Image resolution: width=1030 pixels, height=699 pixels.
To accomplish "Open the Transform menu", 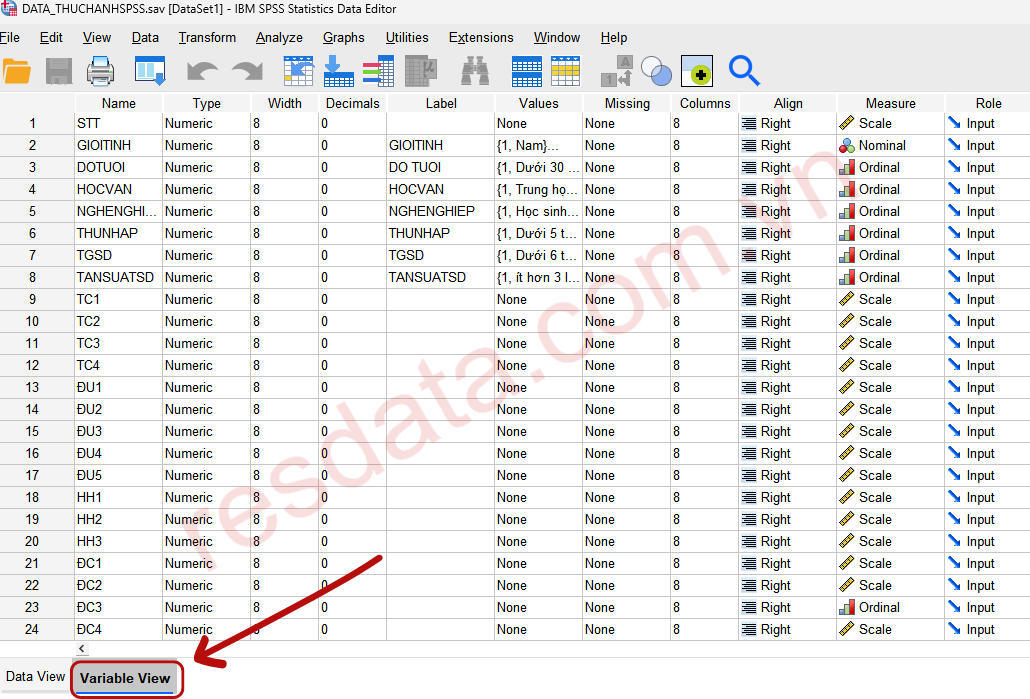I will tap(207, 37).
